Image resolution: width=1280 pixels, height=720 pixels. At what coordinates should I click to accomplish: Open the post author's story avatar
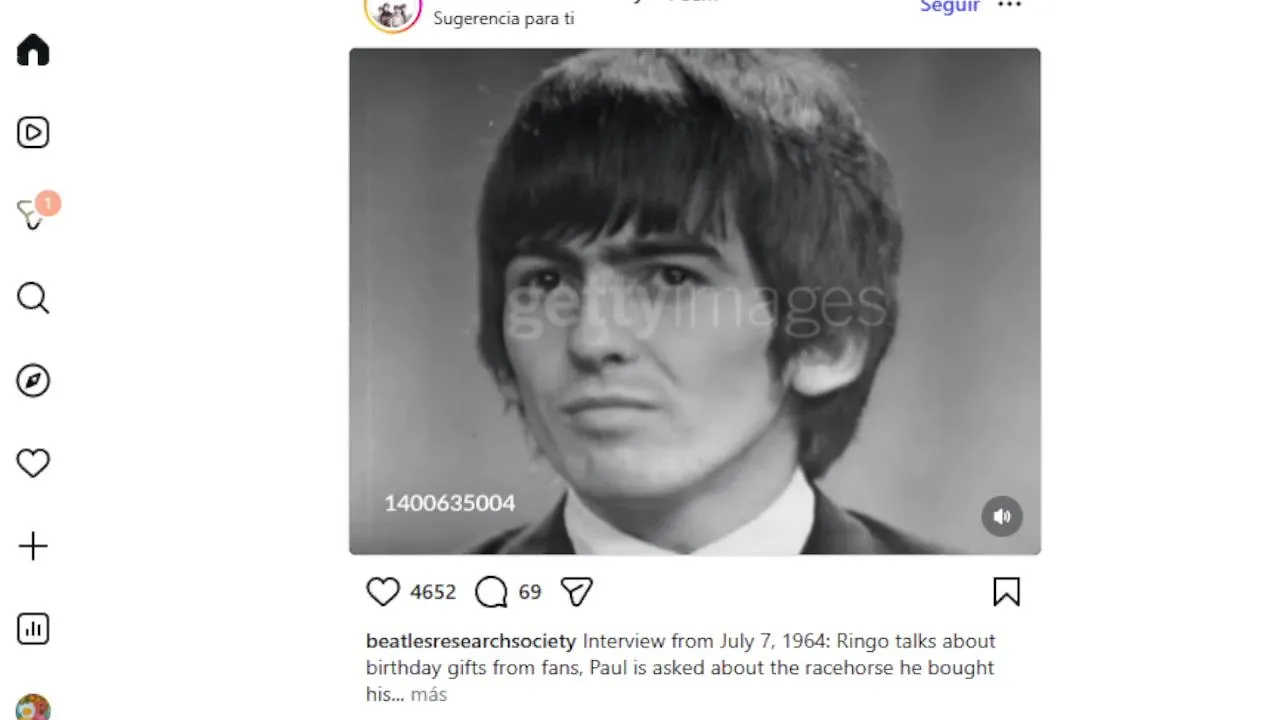click(x=393, y=12)
